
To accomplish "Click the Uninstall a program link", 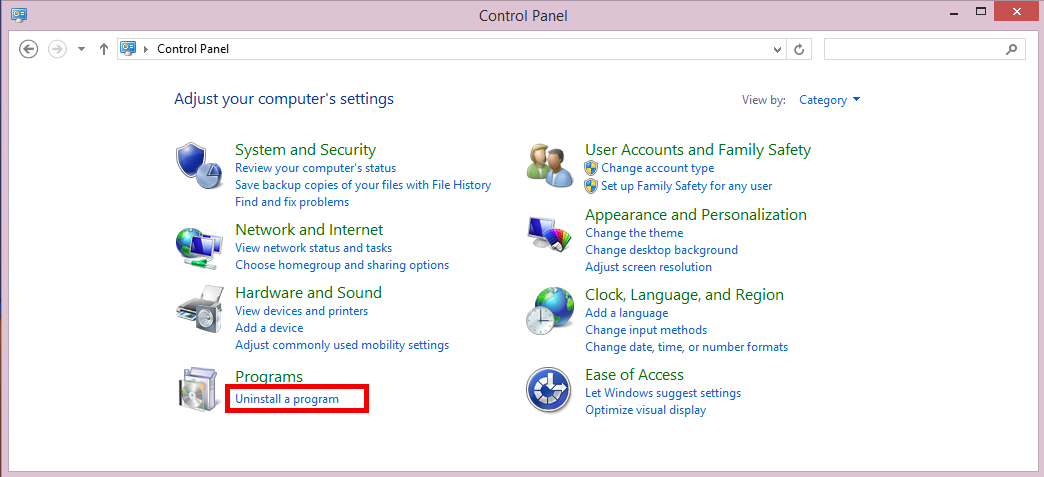I will click(287, 399).
